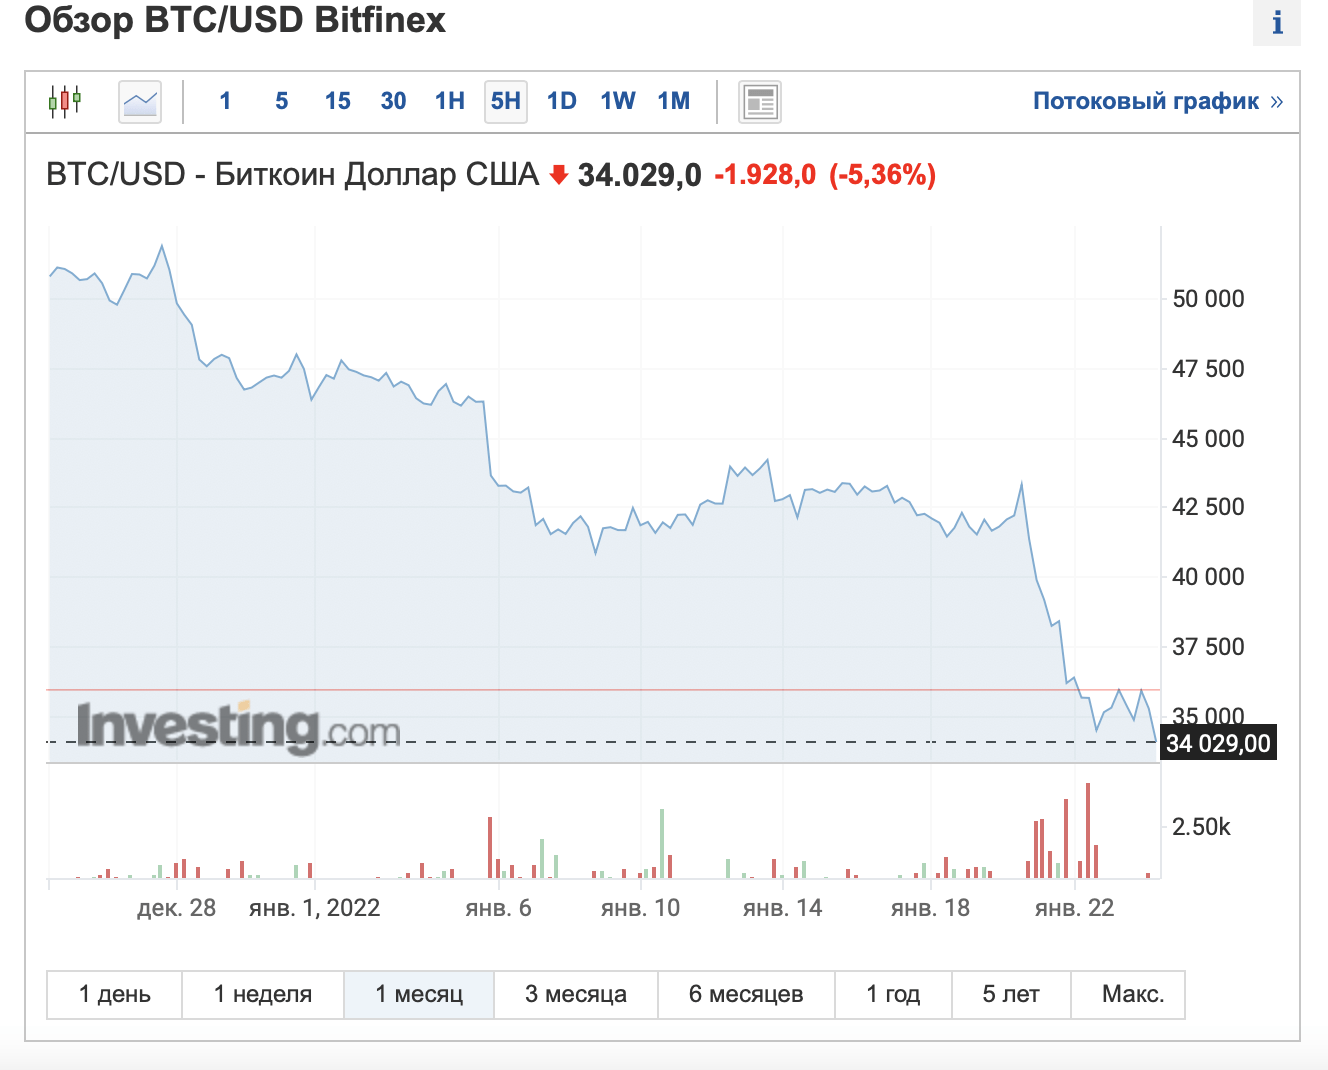1328x1070 pixels.
Task: Click the янв. 22 date label
Action: [x=1074, y=908]
